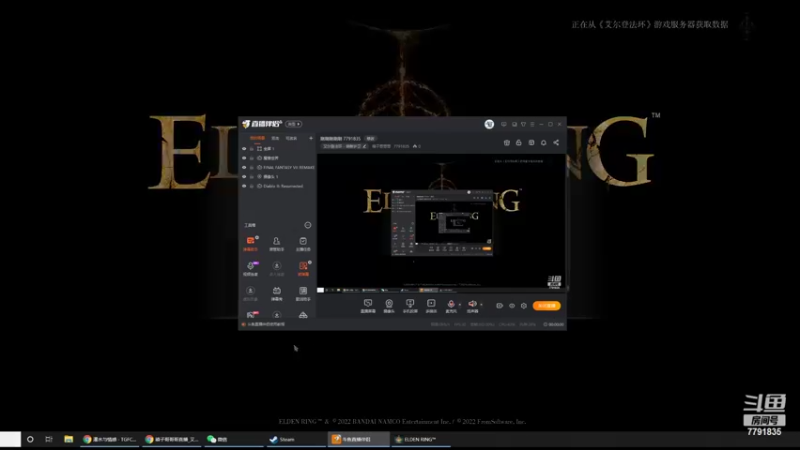Add a full-screen game source from bottom toolbar
Viewport: 800px width, 450px height.
coord(410,306)
